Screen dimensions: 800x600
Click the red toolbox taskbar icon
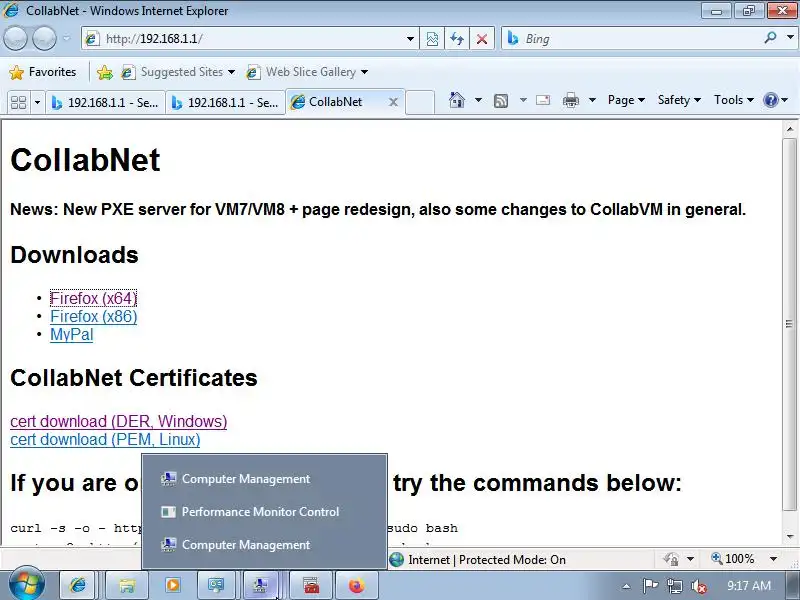tap(311, 585)
